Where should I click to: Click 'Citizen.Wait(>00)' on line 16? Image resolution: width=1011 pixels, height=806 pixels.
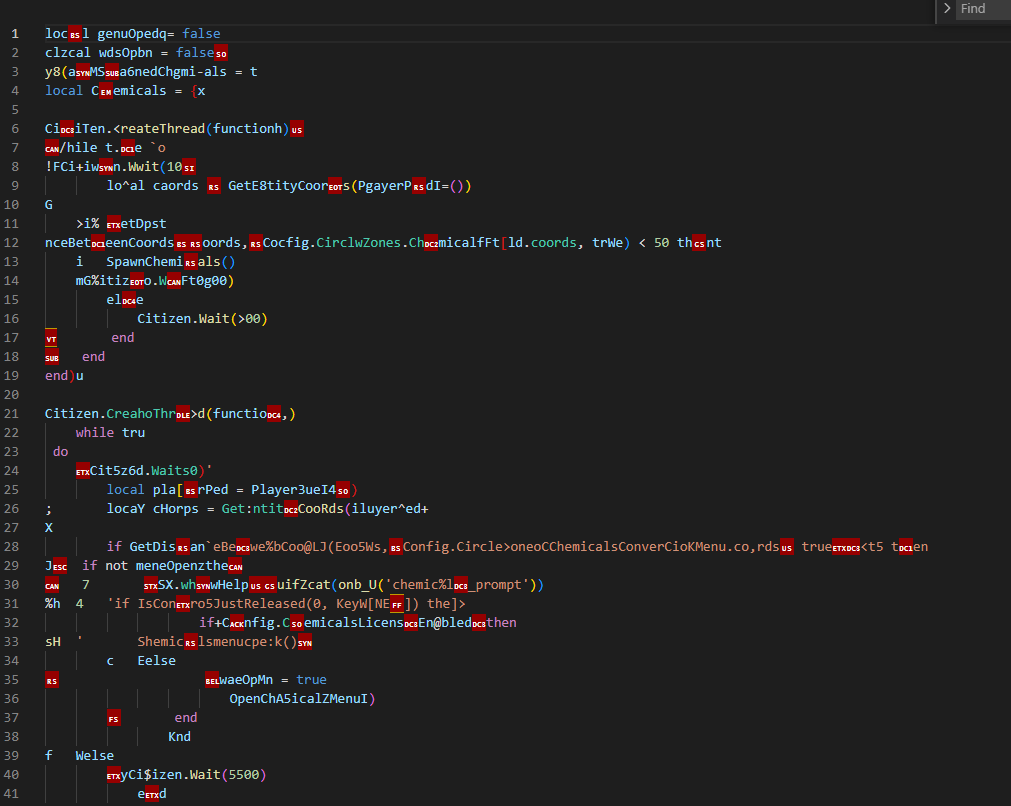[x=202, y=319]
